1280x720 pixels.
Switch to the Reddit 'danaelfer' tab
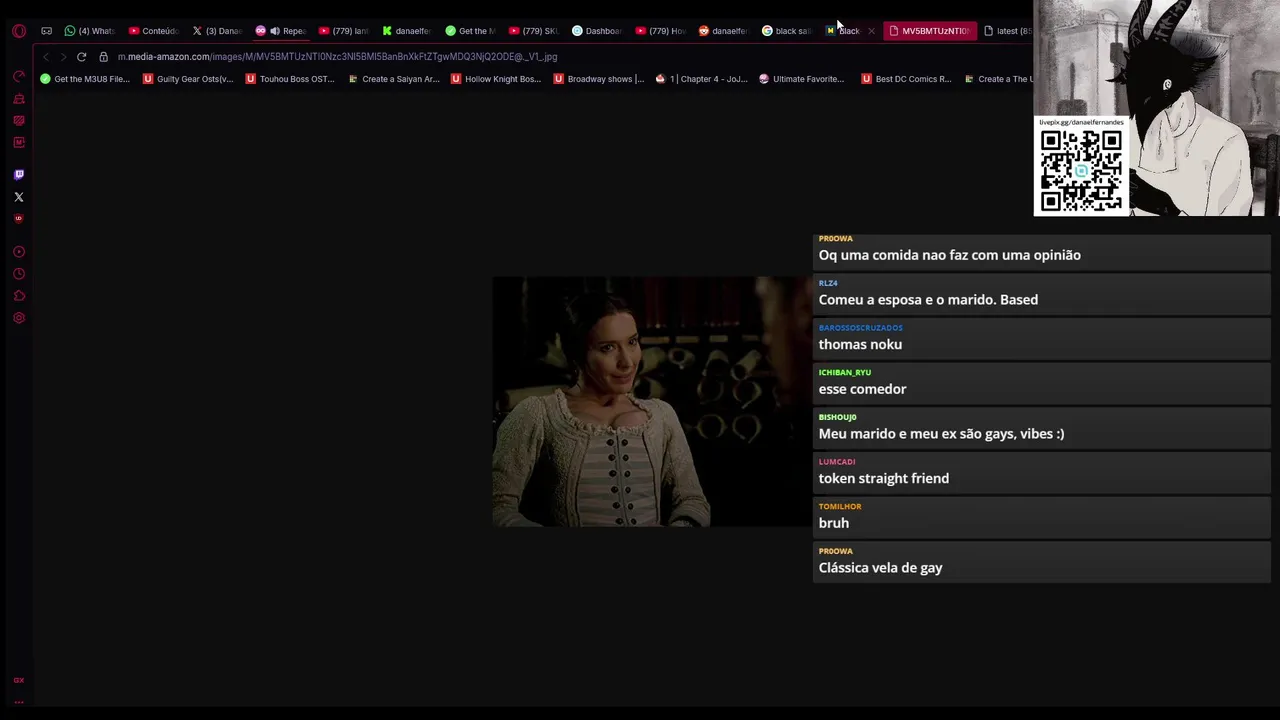coord(723,31)
